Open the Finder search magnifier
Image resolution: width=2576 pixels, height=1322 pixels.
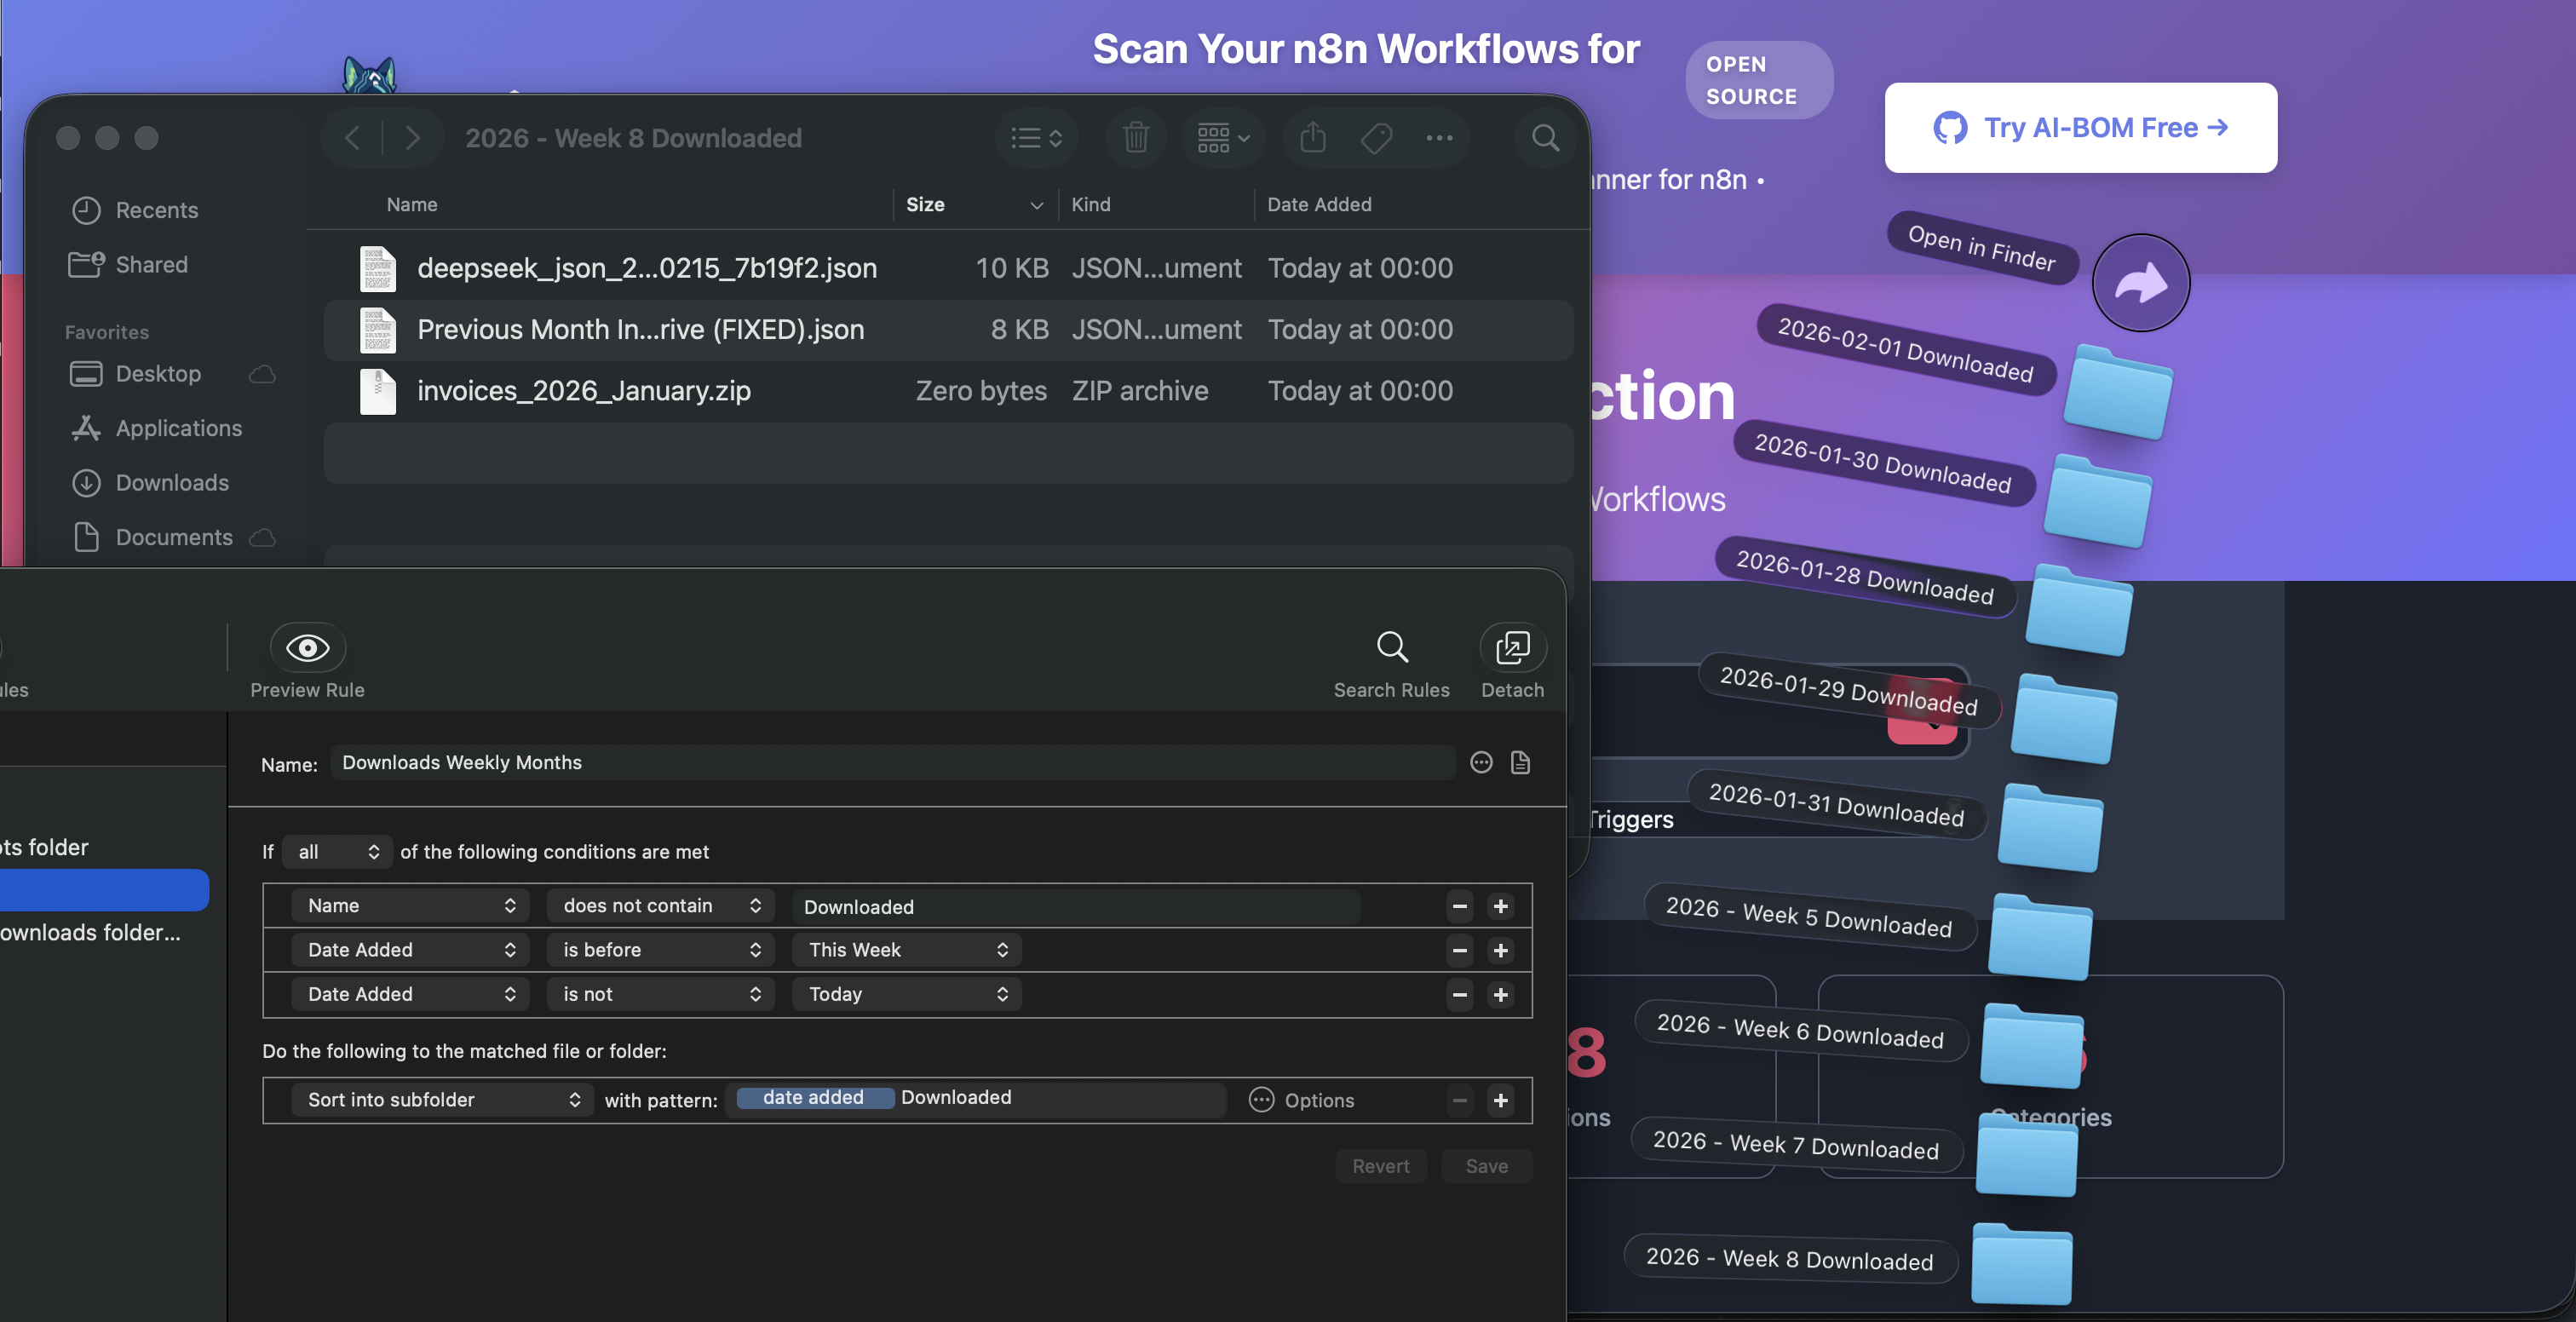pyautogui.click(x=1545, y=138)
